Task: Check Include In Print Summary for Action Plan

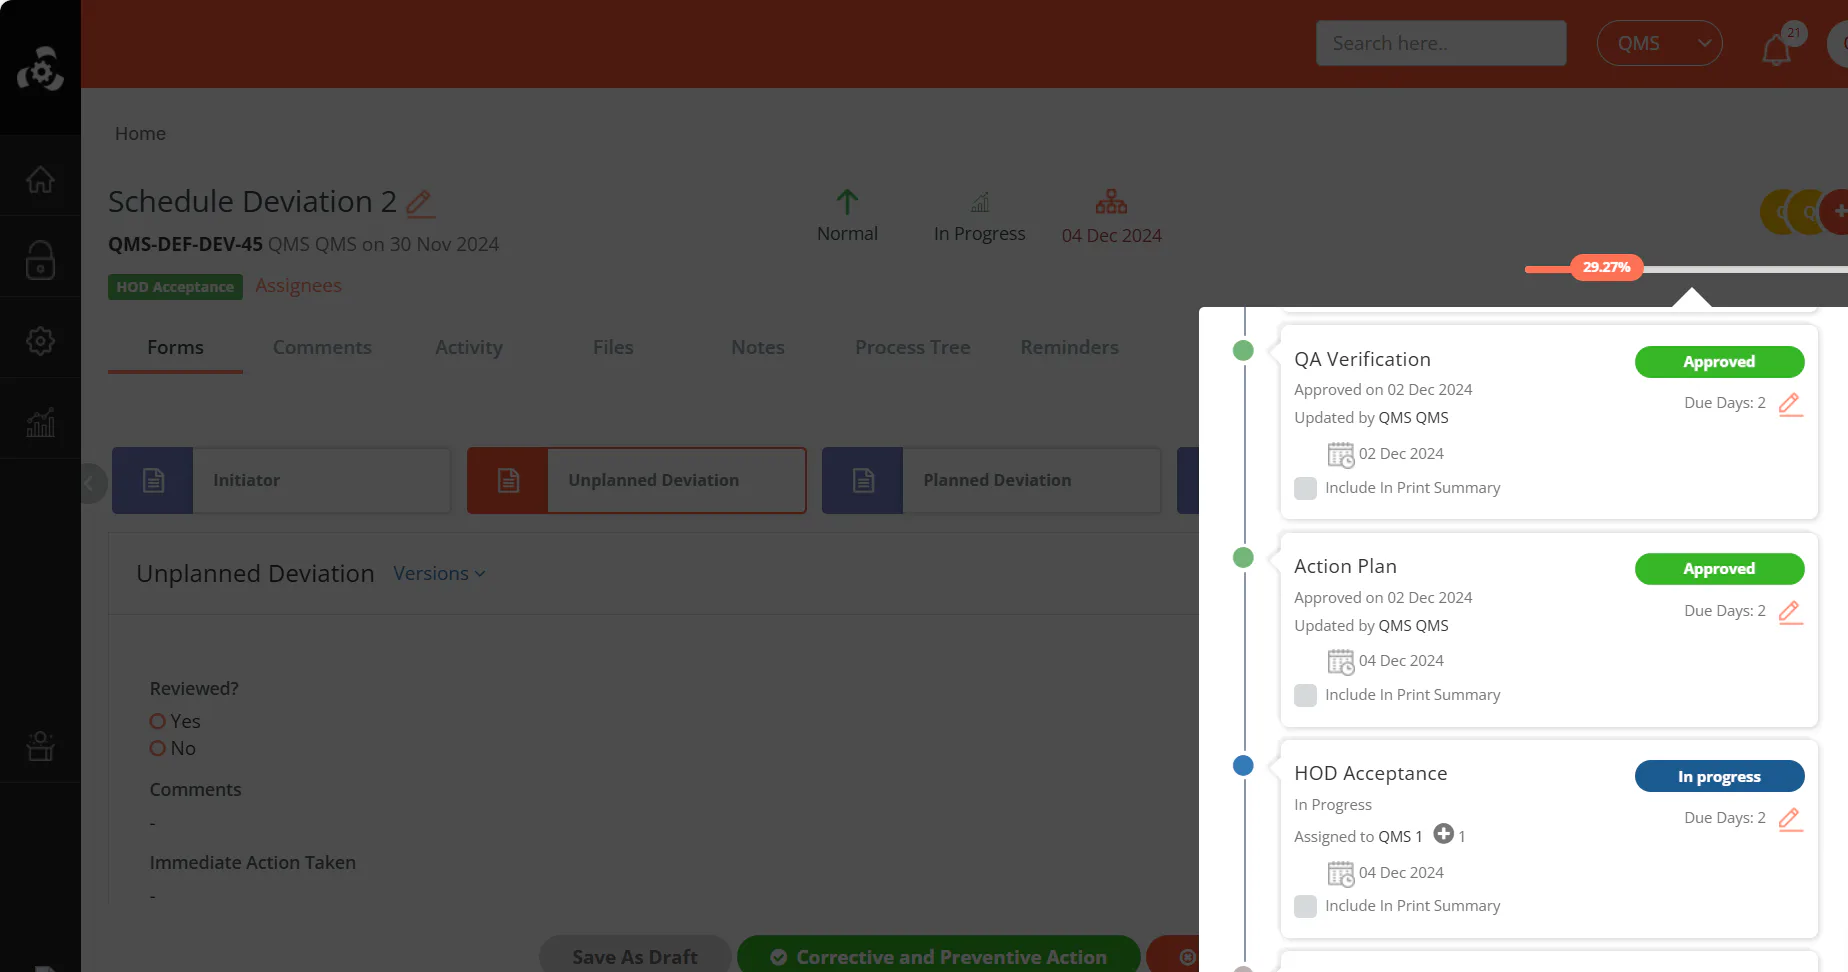Action: (x=1305, y=695)
